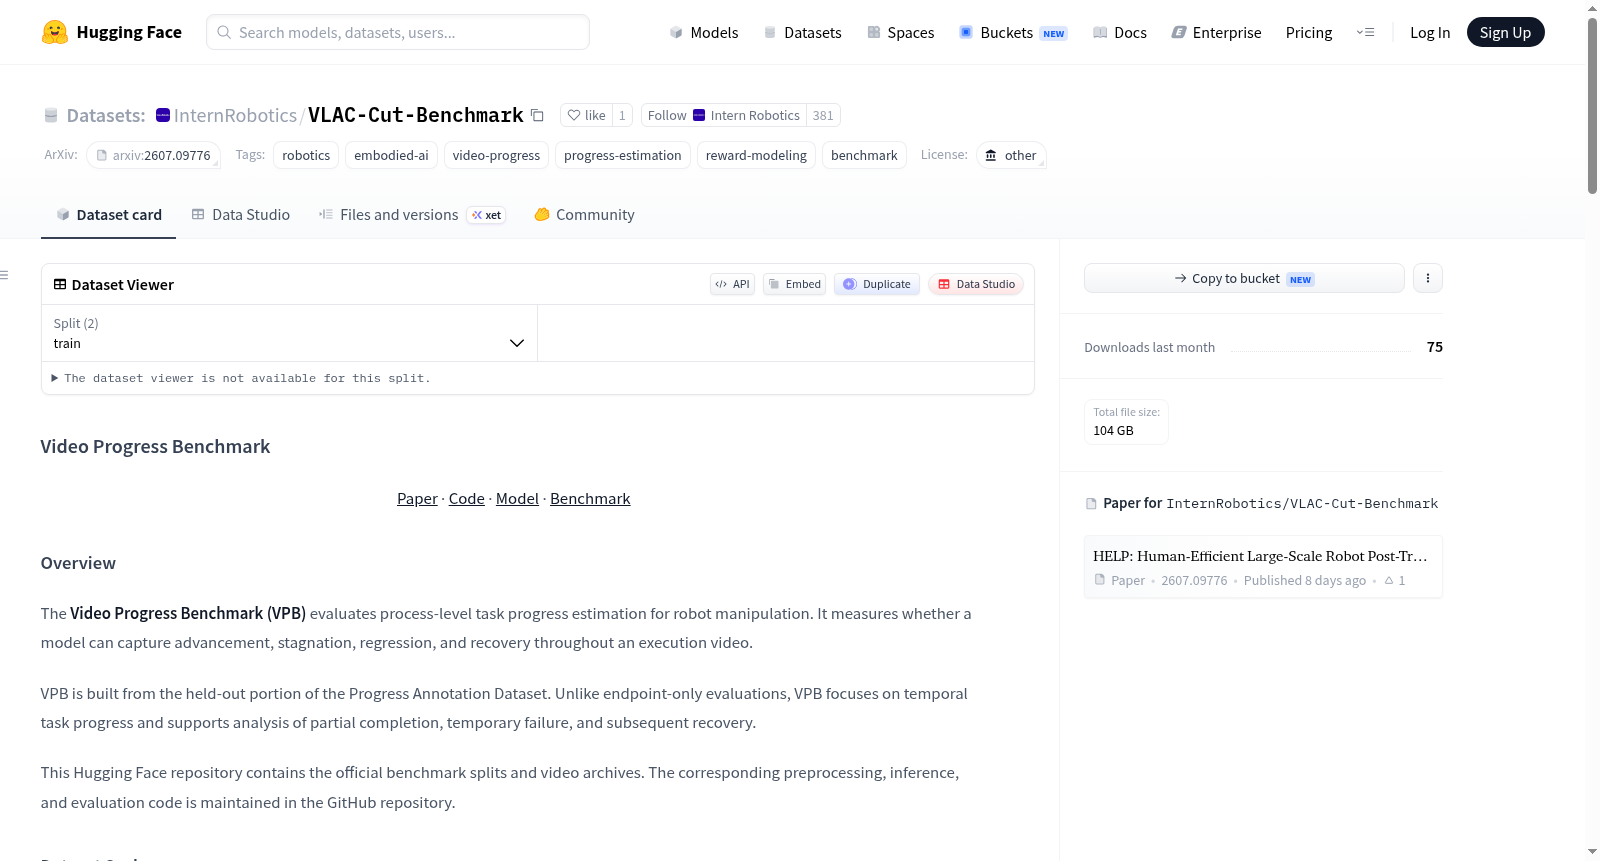Open the Dataset Viewer API button

732,284
